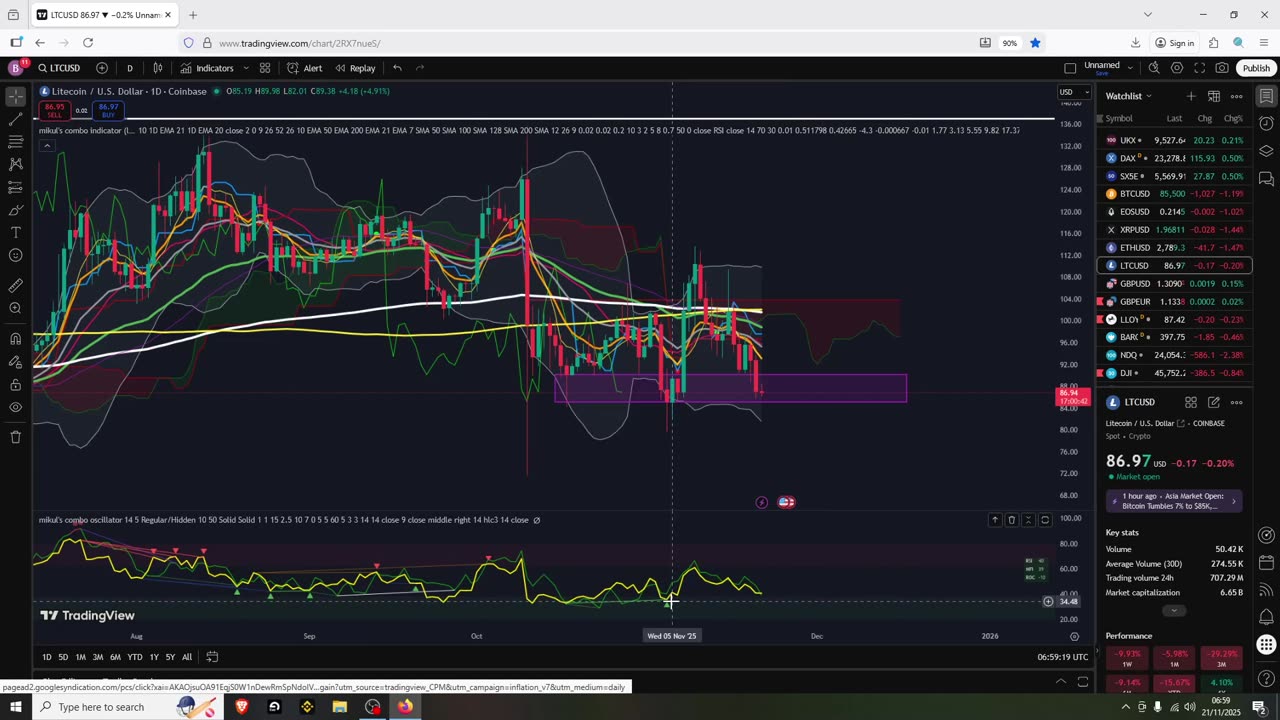The width and height of the screenshot is (1280, 720).
Task: Open the LTCUSD symbol search
Action: [x=59, y=68]
